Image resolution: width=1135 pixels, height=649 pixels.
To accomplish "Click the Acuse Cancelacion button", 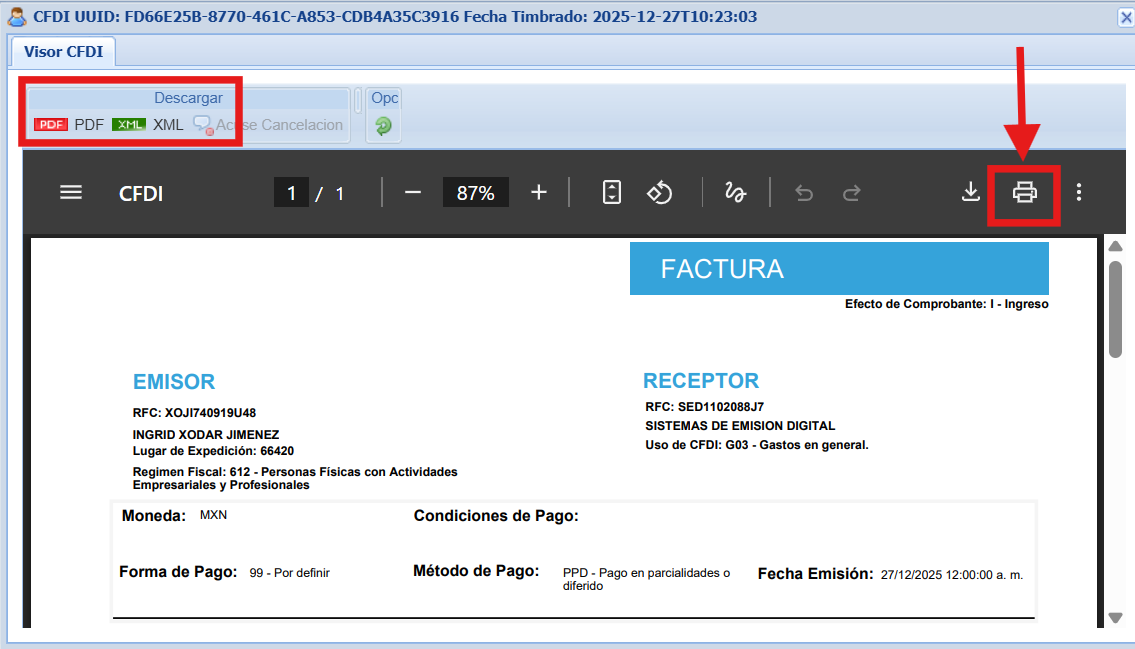I will (x=268, y=125).
